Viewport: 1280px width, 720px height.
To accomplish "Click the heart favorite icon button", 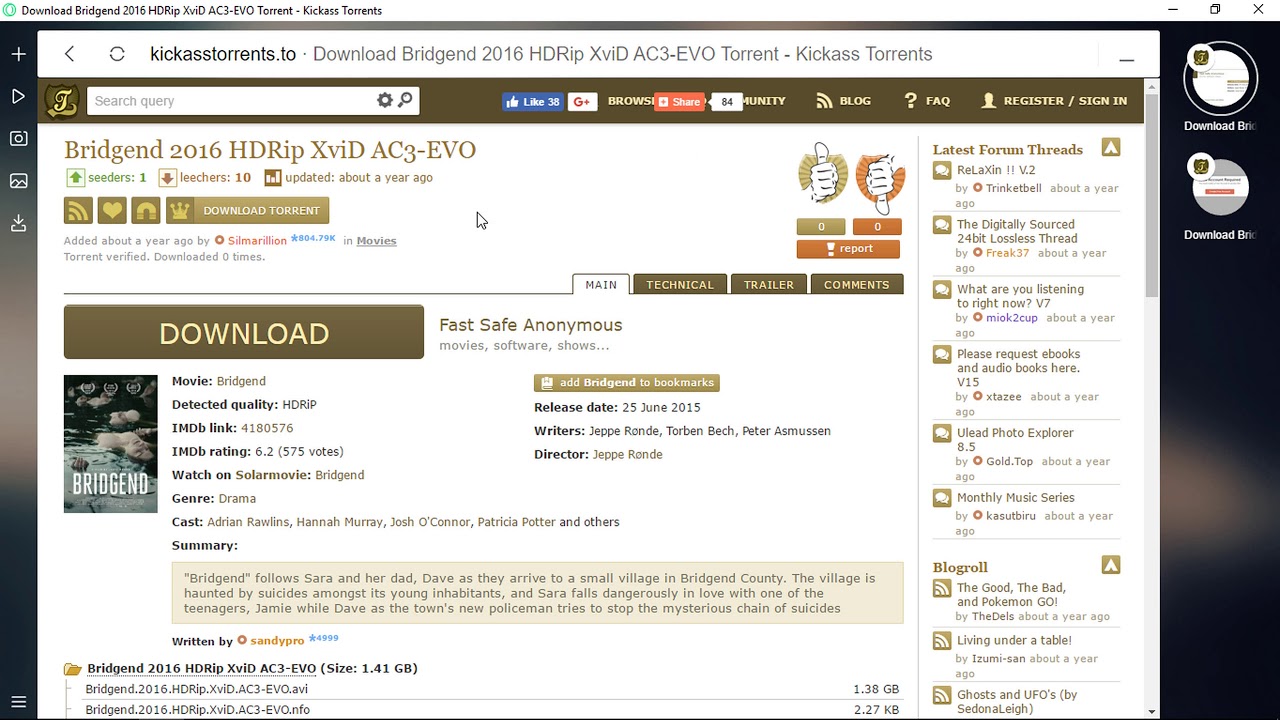I will coord(112,210).
